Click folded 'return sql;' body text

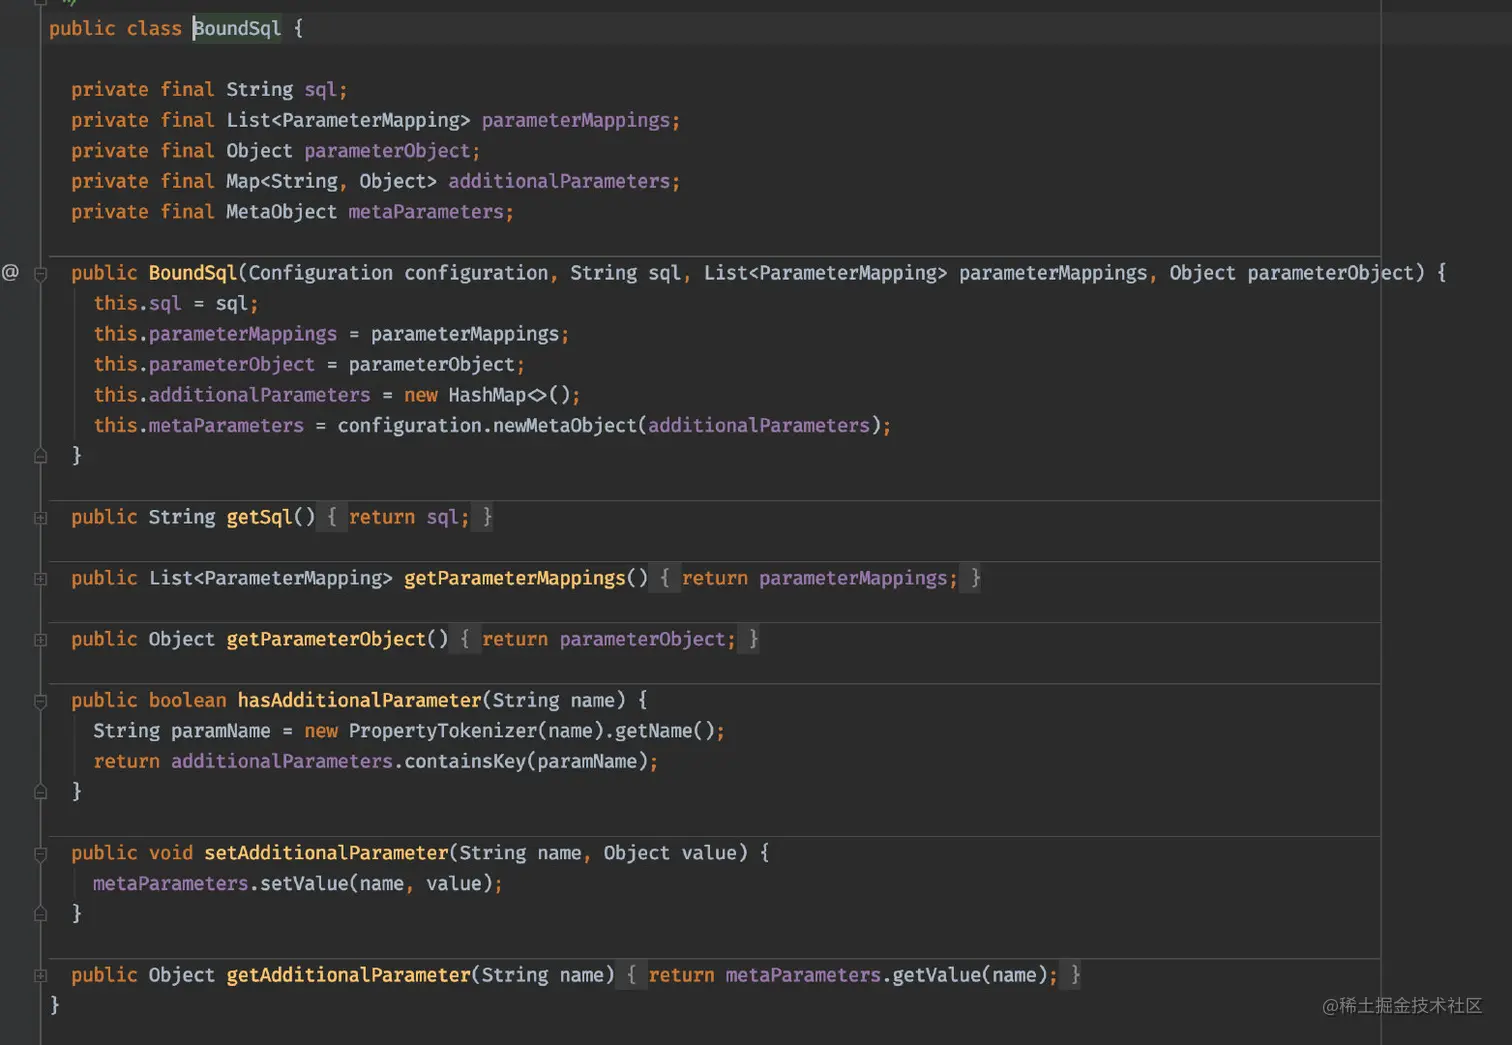[409, 517]
